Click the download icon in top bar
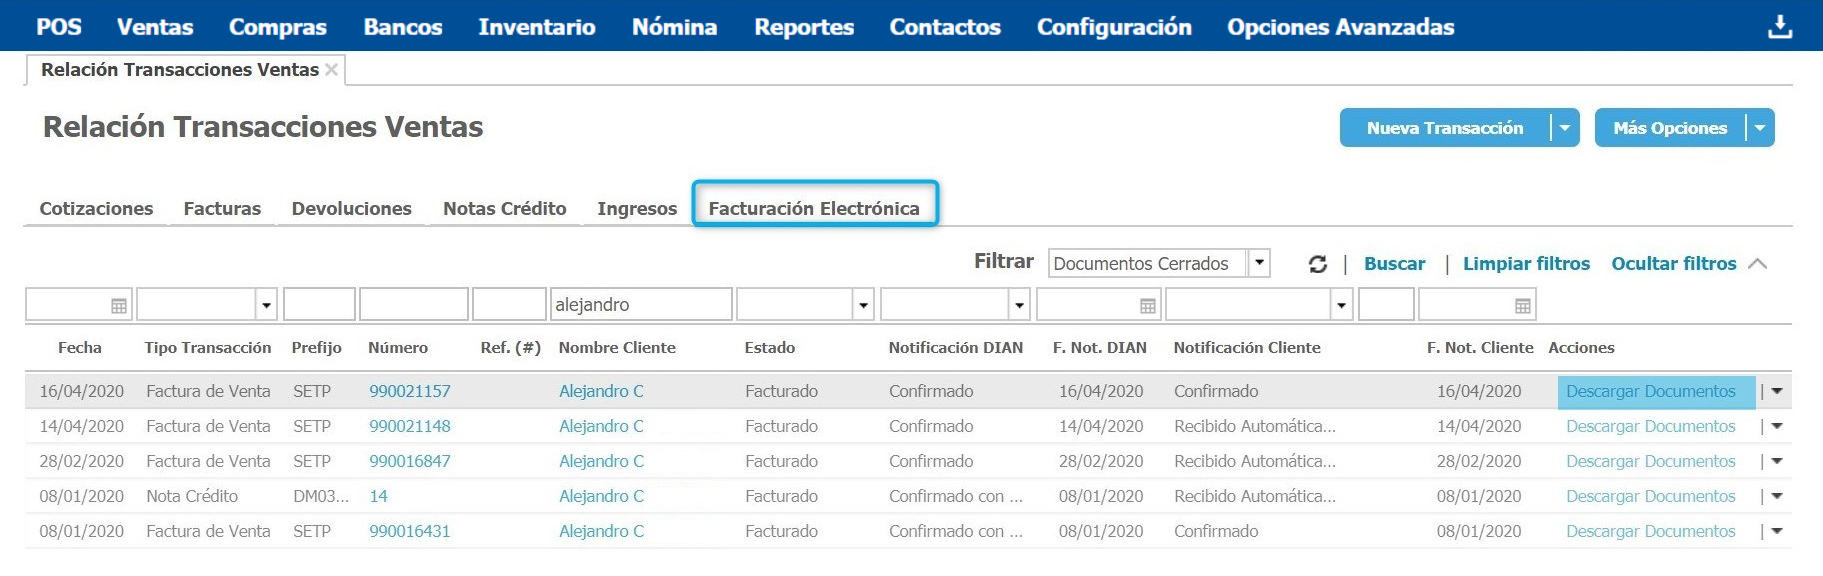This screenshot has height=576, width=1823. 1779,27
